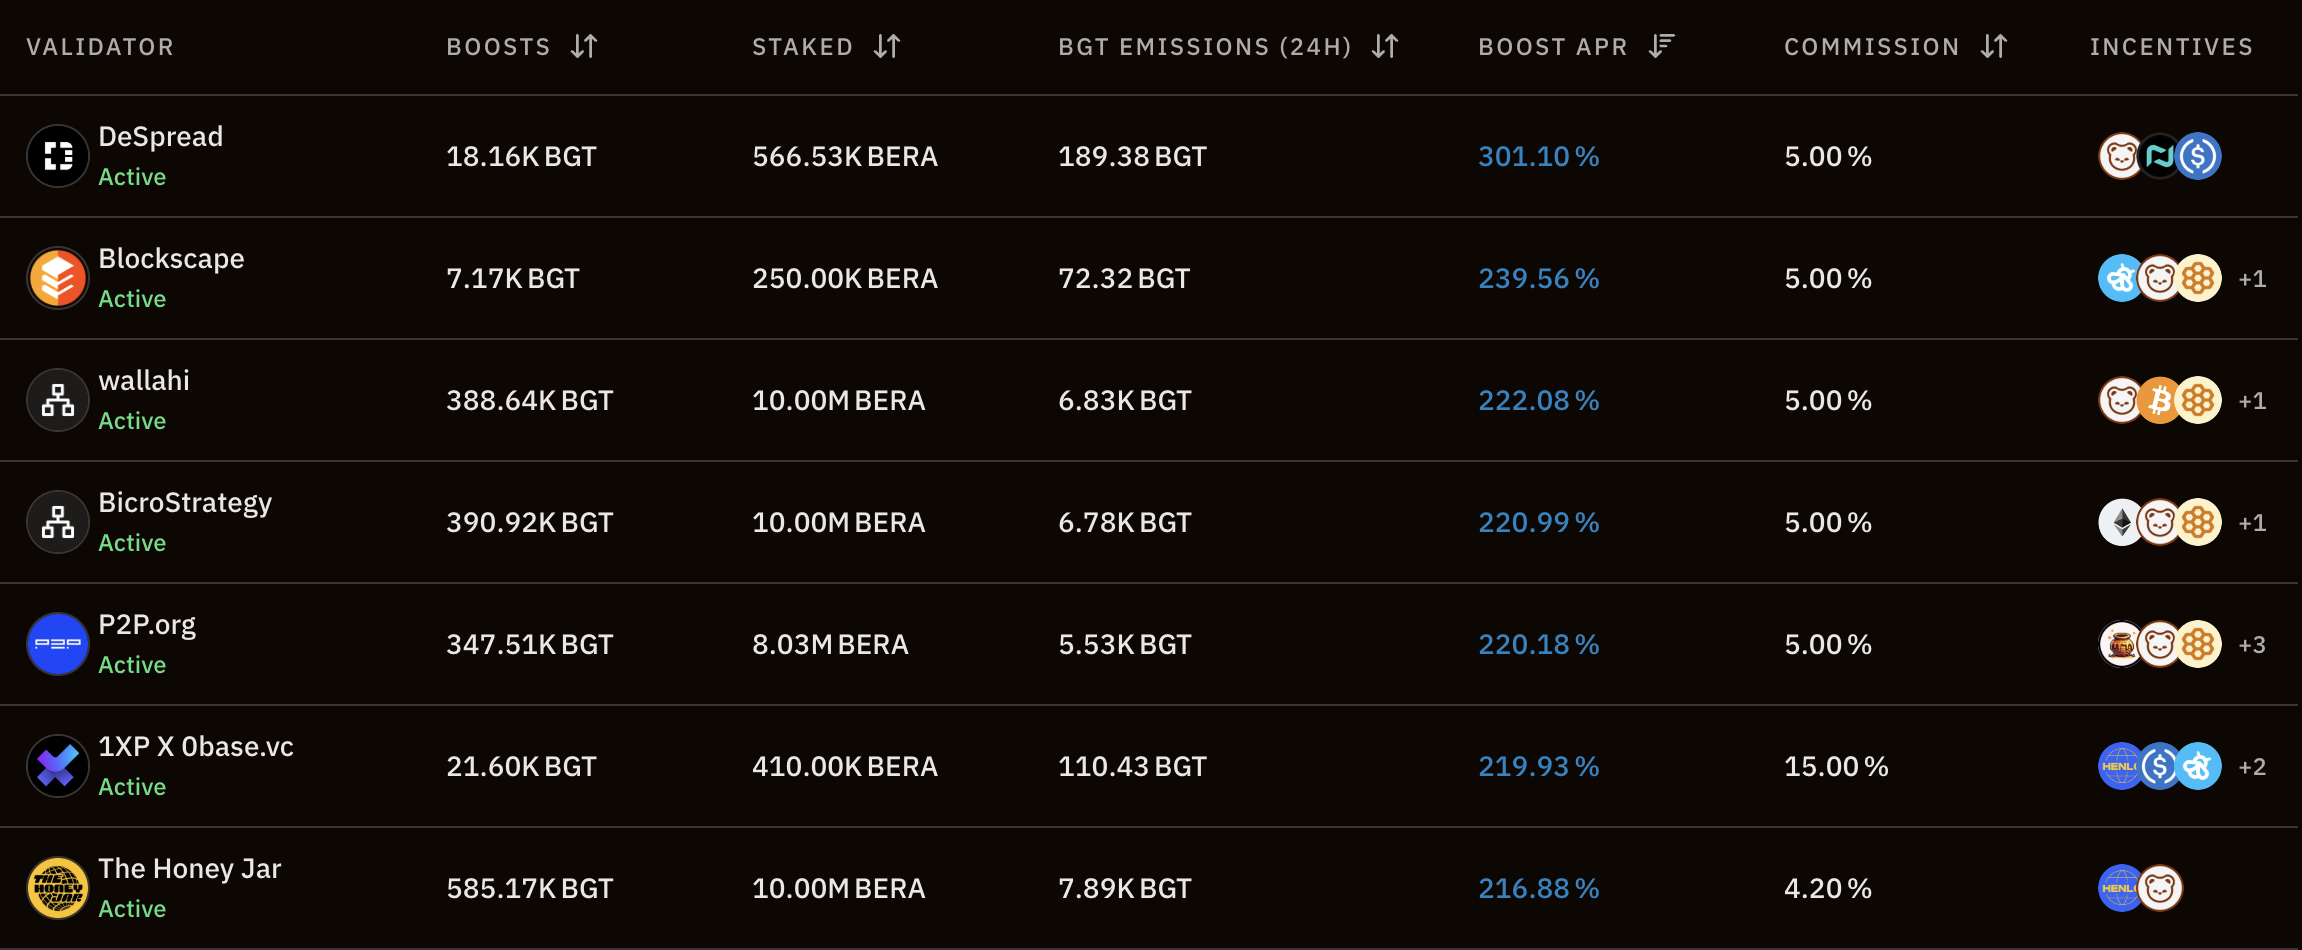Click the 301.10% Boost APR value

(1539, 156)
